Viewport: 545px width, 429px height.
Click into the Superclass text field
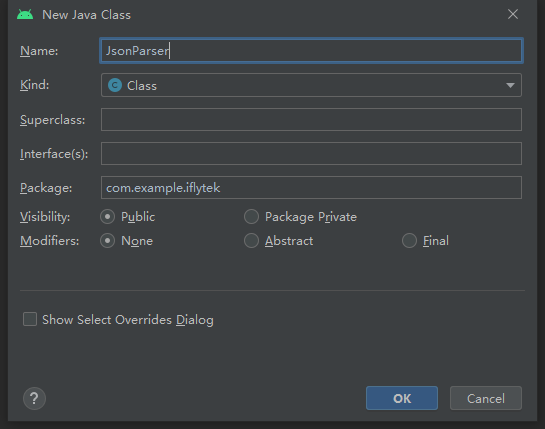(311, 120)
